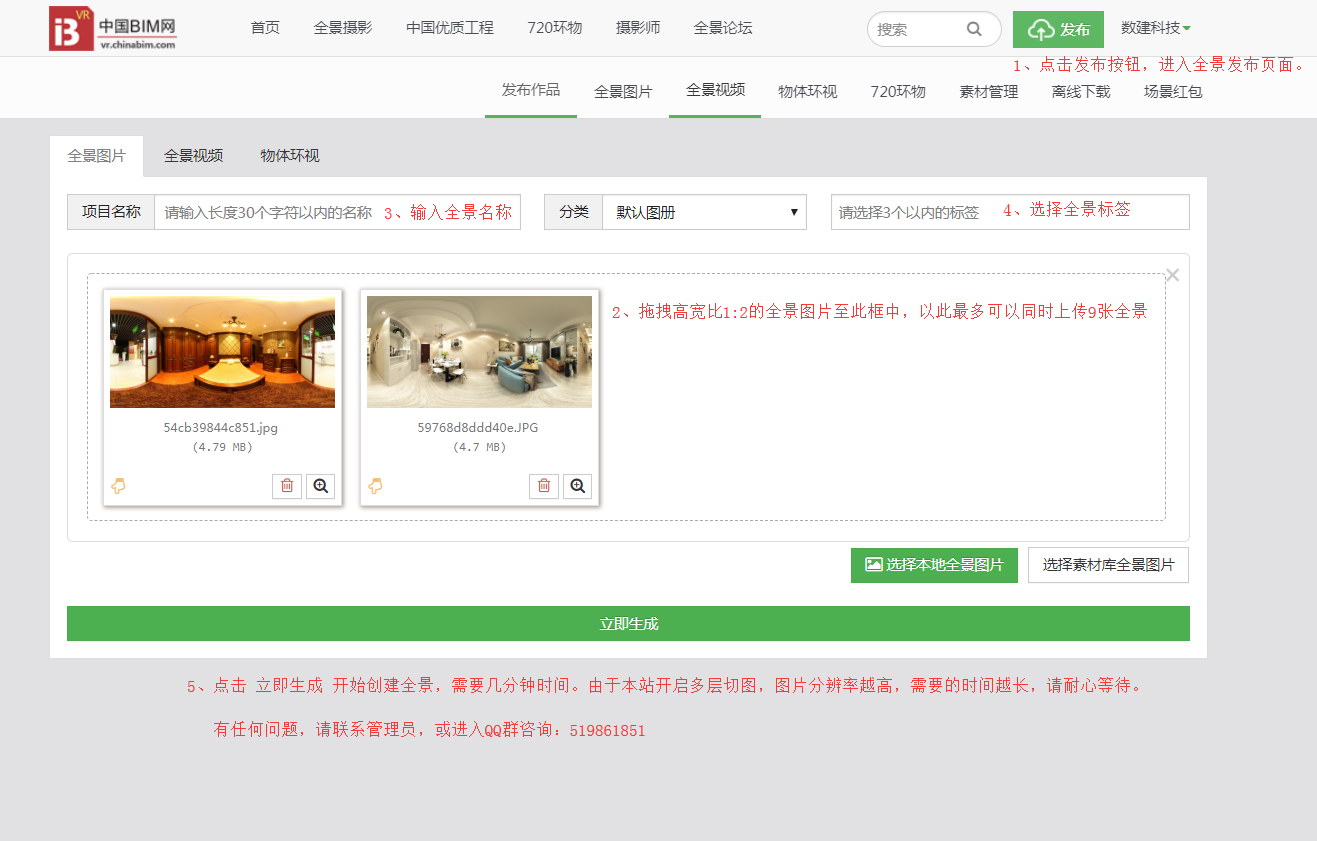
Task: Open 场景红包 in the secondary menu
Action: point(1173,91)
